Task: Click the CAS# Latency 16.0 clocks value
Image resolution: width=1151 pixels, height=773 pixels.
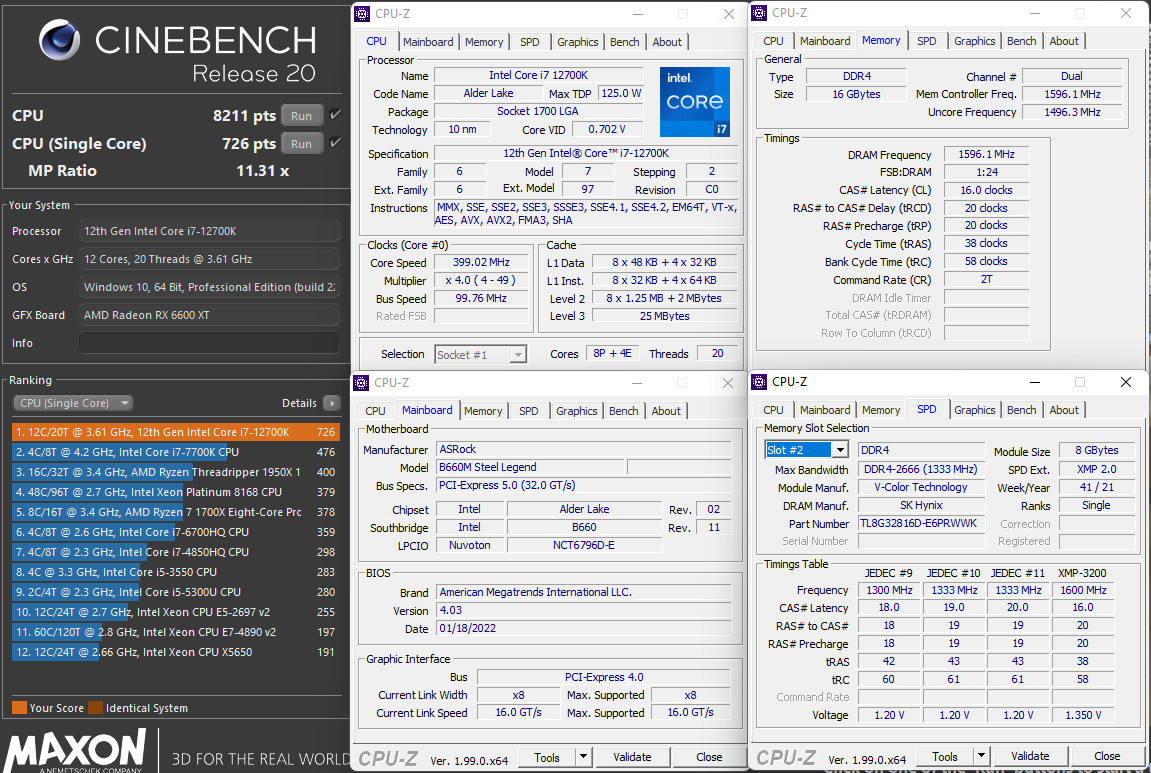Action: click(x=986, y=190)
